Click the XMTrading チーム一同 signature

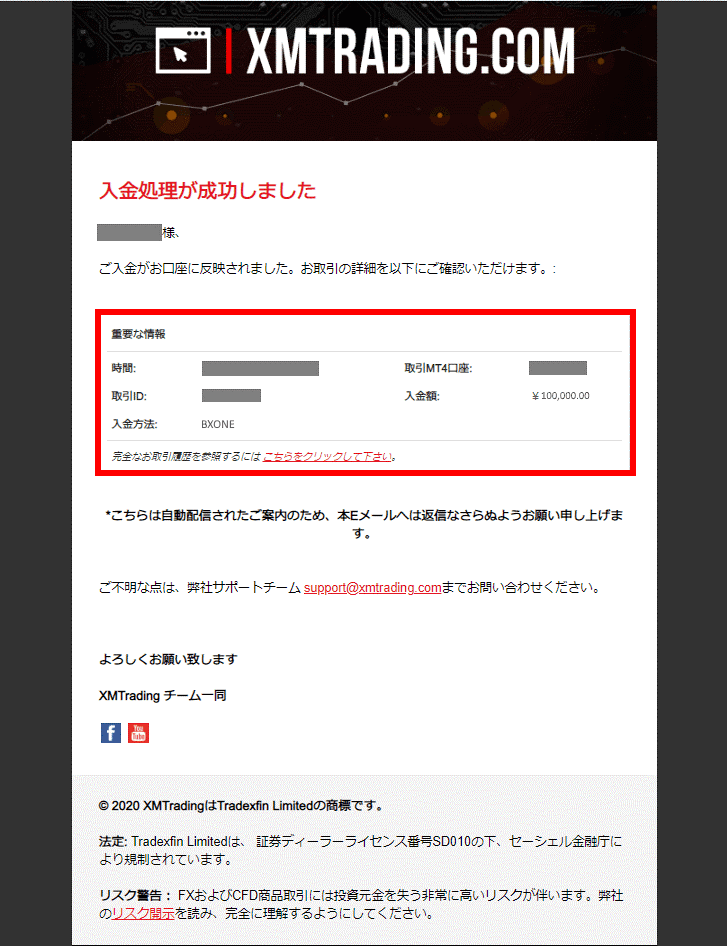(162, 696)
